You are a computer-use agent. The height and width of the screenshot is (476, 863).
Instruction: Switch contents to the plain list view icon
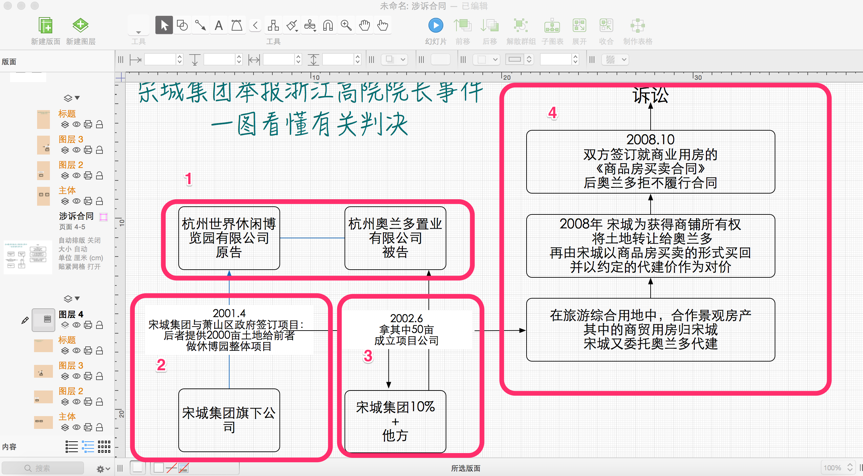coord(72,446)
